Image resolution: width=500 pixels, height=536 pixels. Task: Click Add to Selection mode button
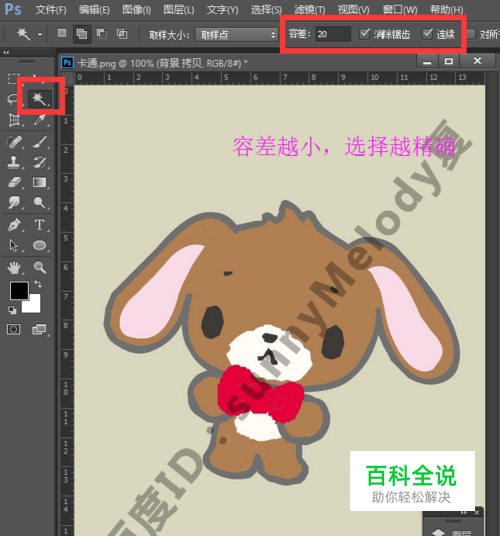[82, 34]
